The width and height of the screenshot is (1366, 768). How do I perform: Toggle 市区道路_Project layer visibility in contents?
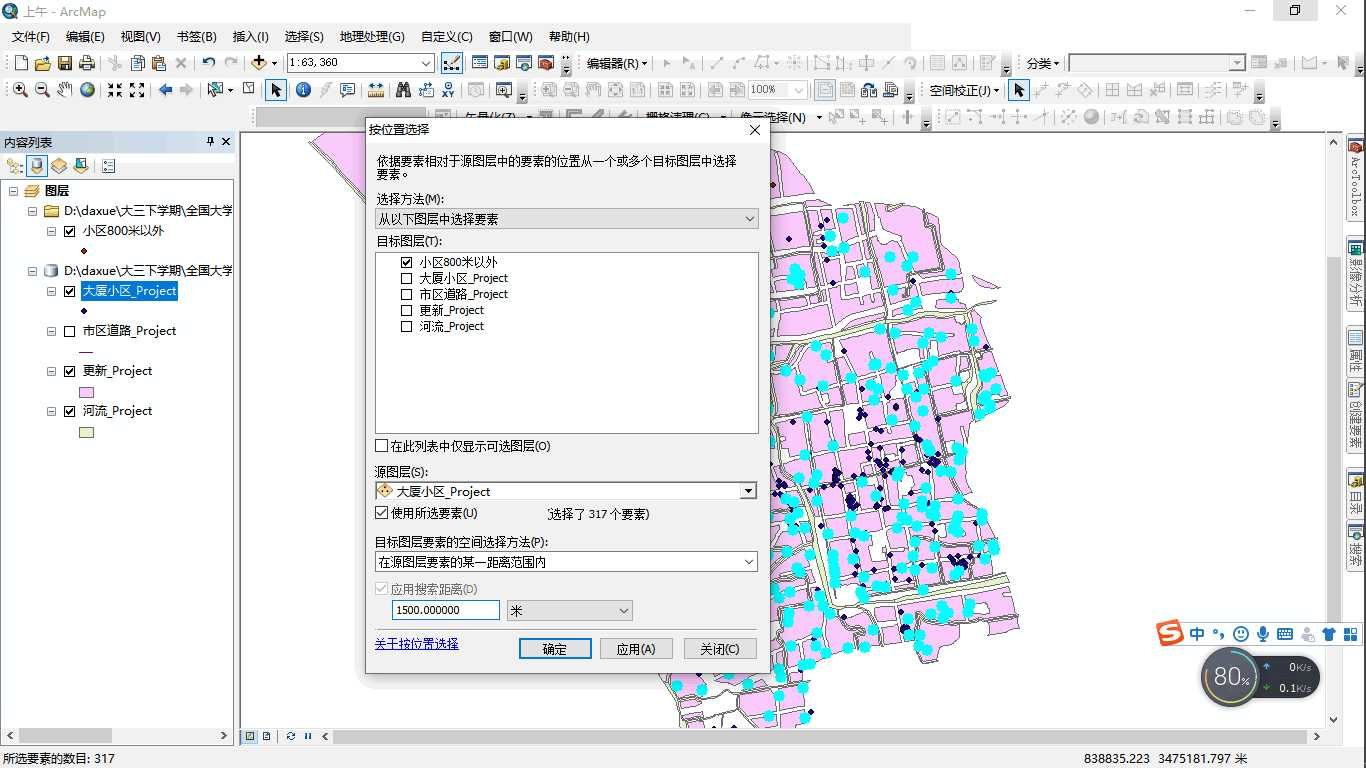pyautogui.click(x=69, y=331)
